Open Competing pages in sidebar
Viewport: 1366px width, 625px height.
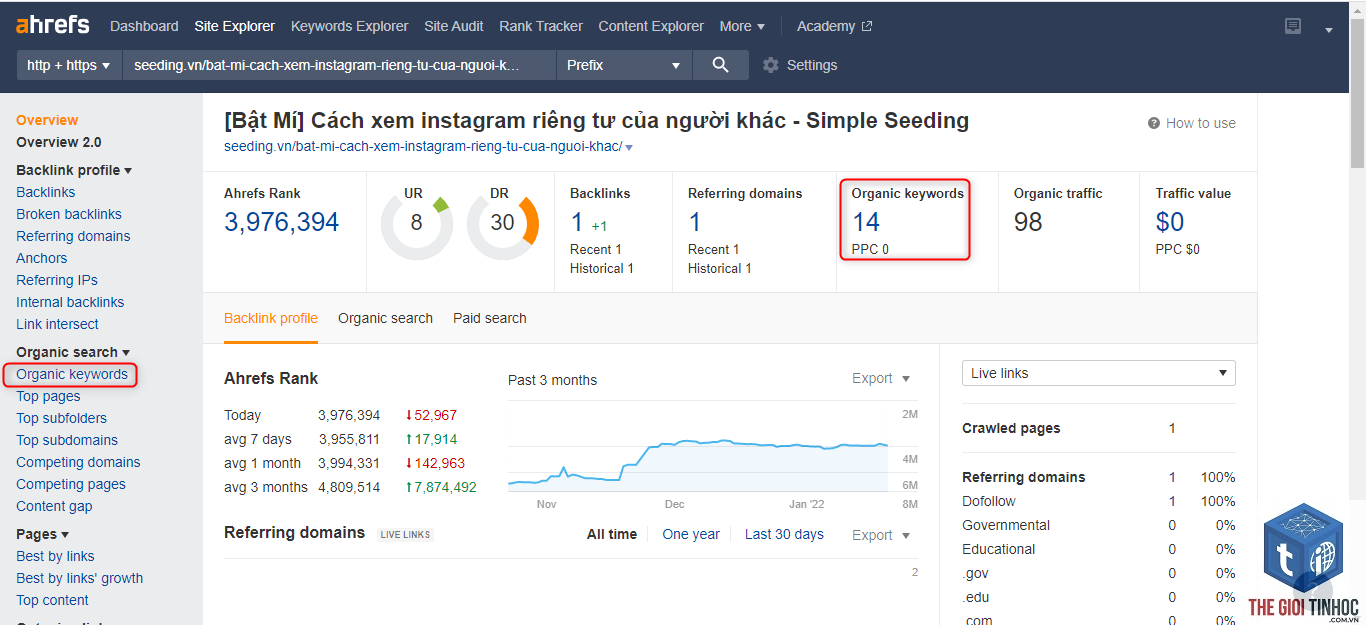[71, 484]
